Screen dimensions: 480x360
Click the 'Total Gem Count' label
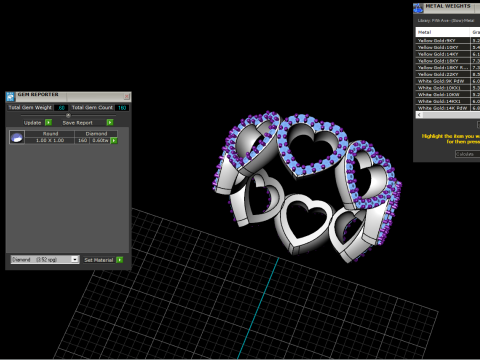point(92,107)
